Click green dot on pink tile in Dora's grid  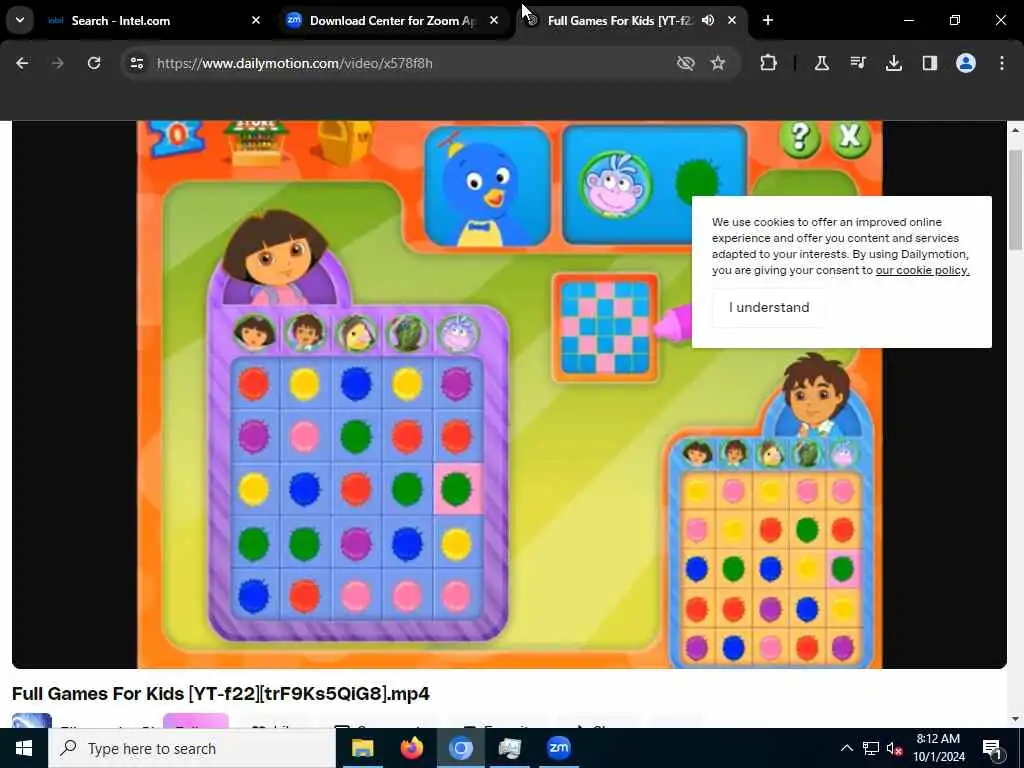click(457, 488)
